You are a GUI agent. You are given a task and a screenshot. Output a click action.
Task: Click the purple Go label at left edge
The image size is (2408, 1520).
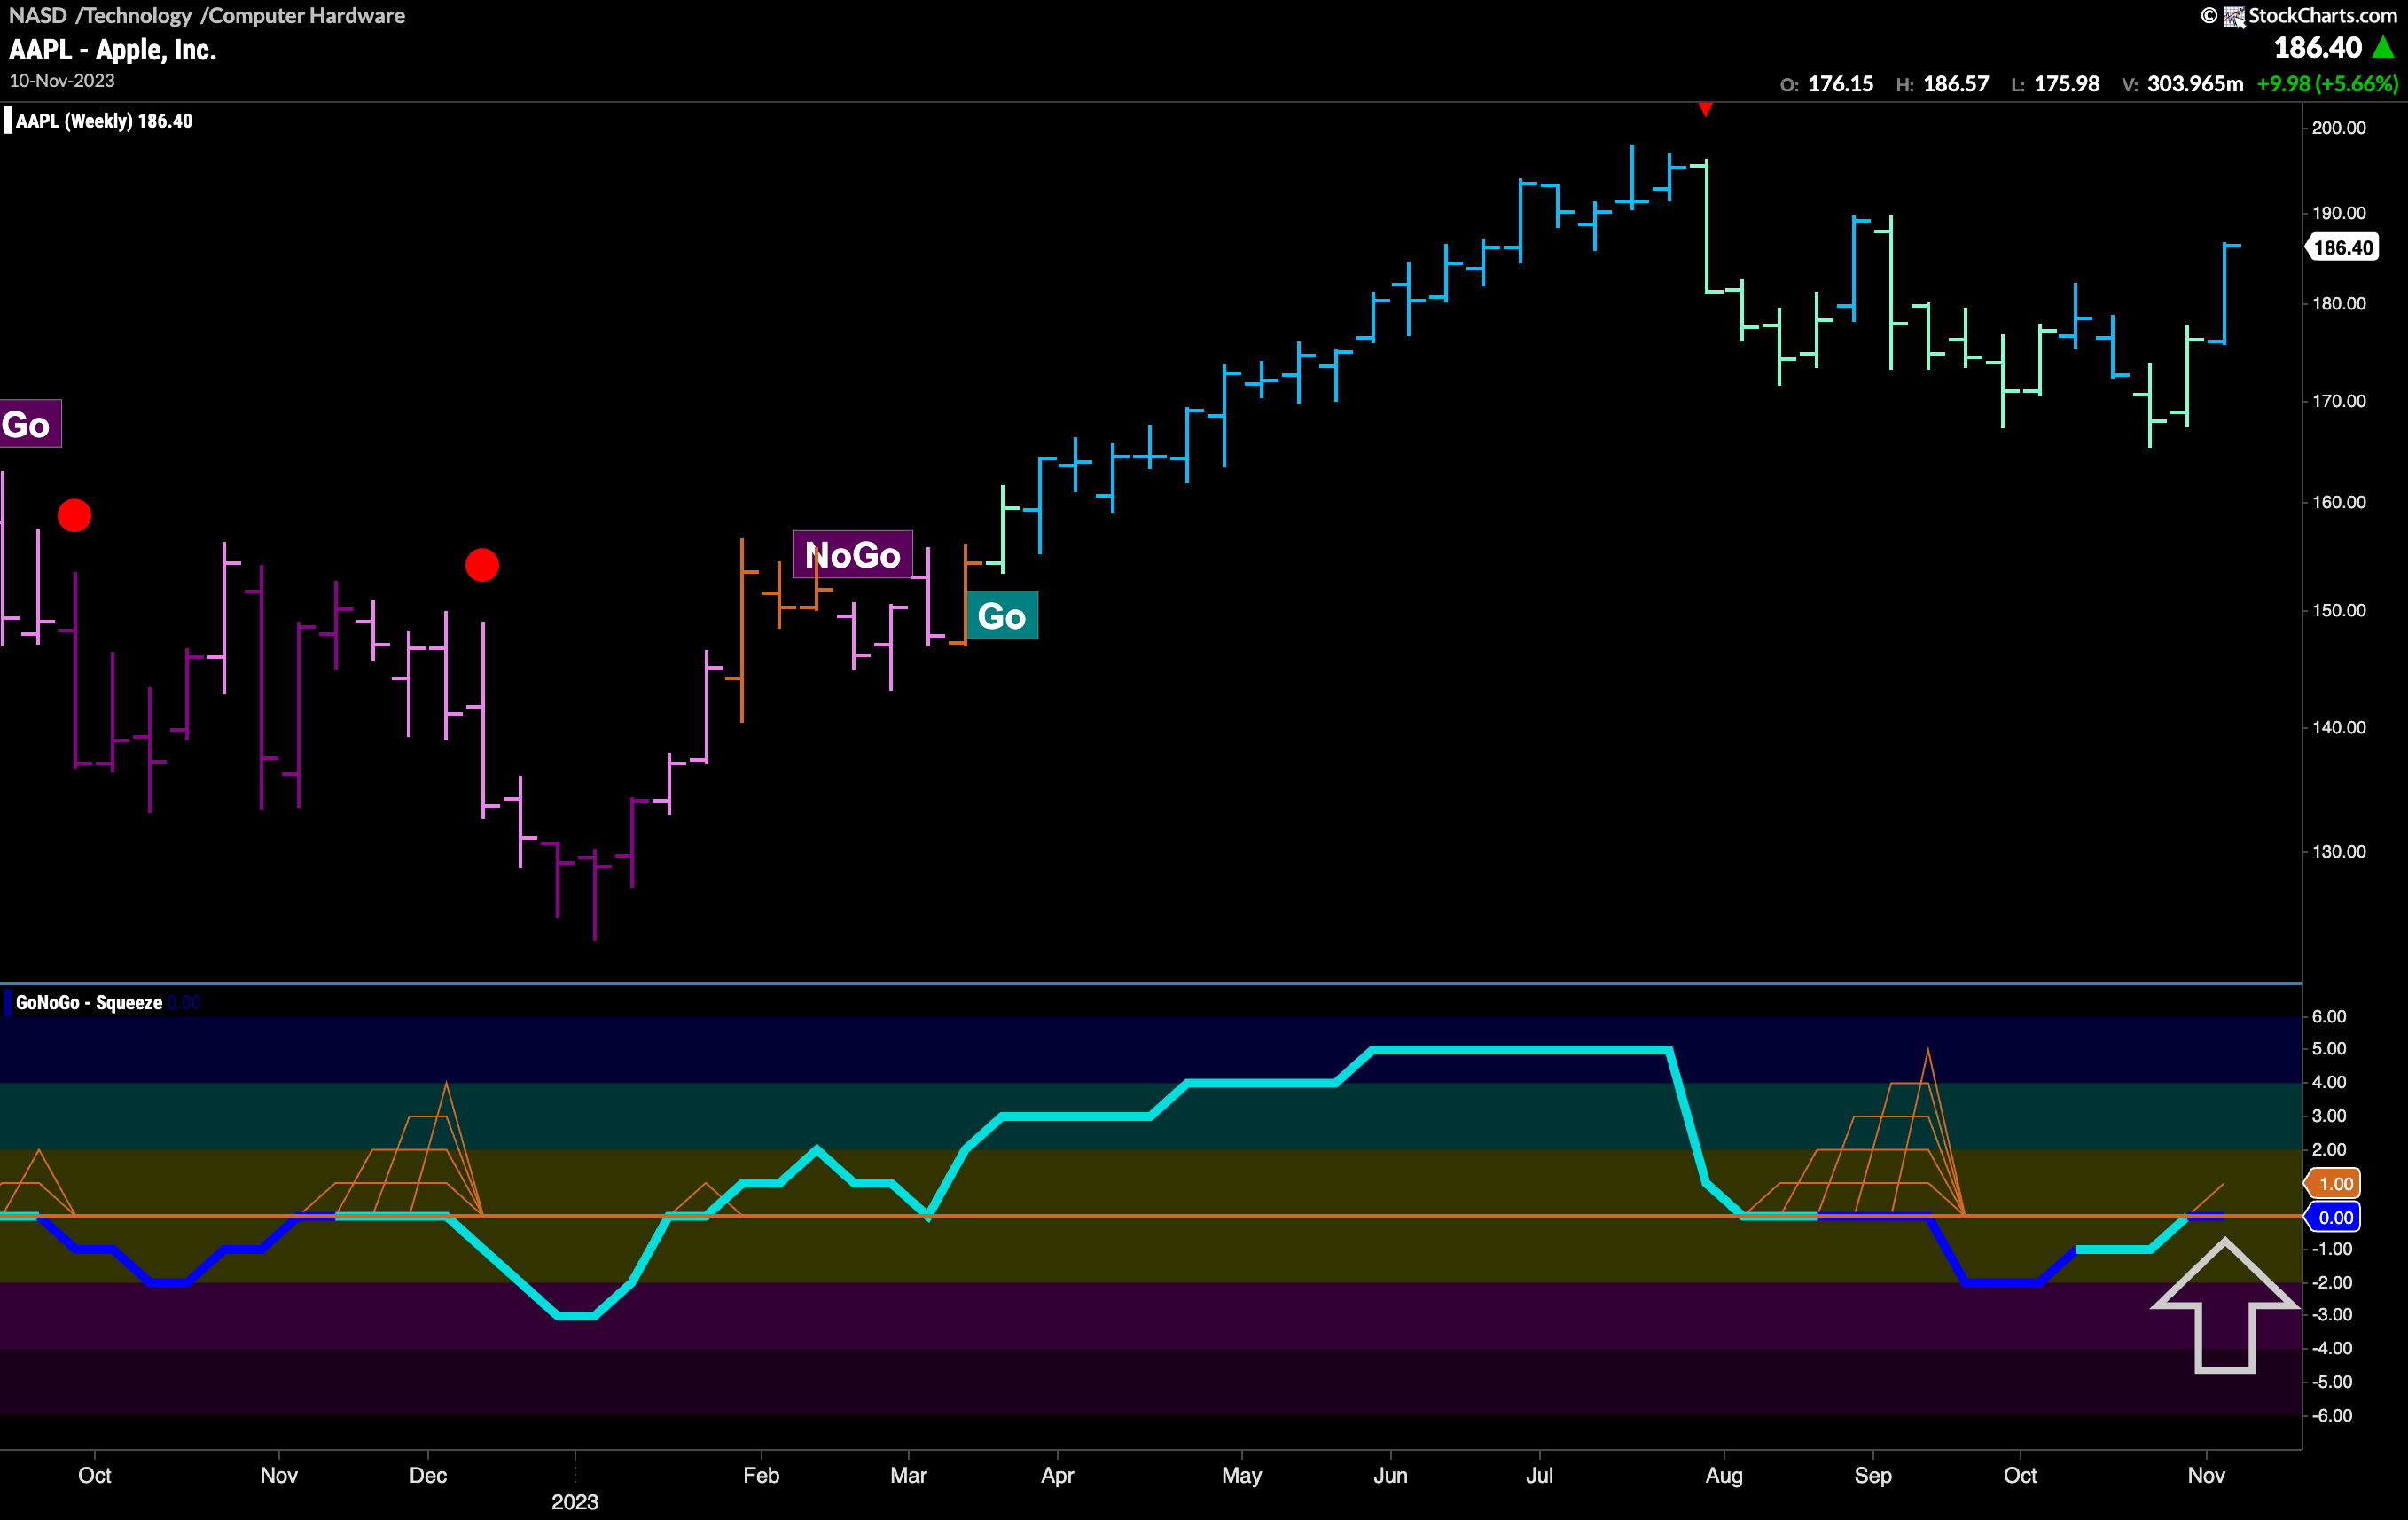29,424
